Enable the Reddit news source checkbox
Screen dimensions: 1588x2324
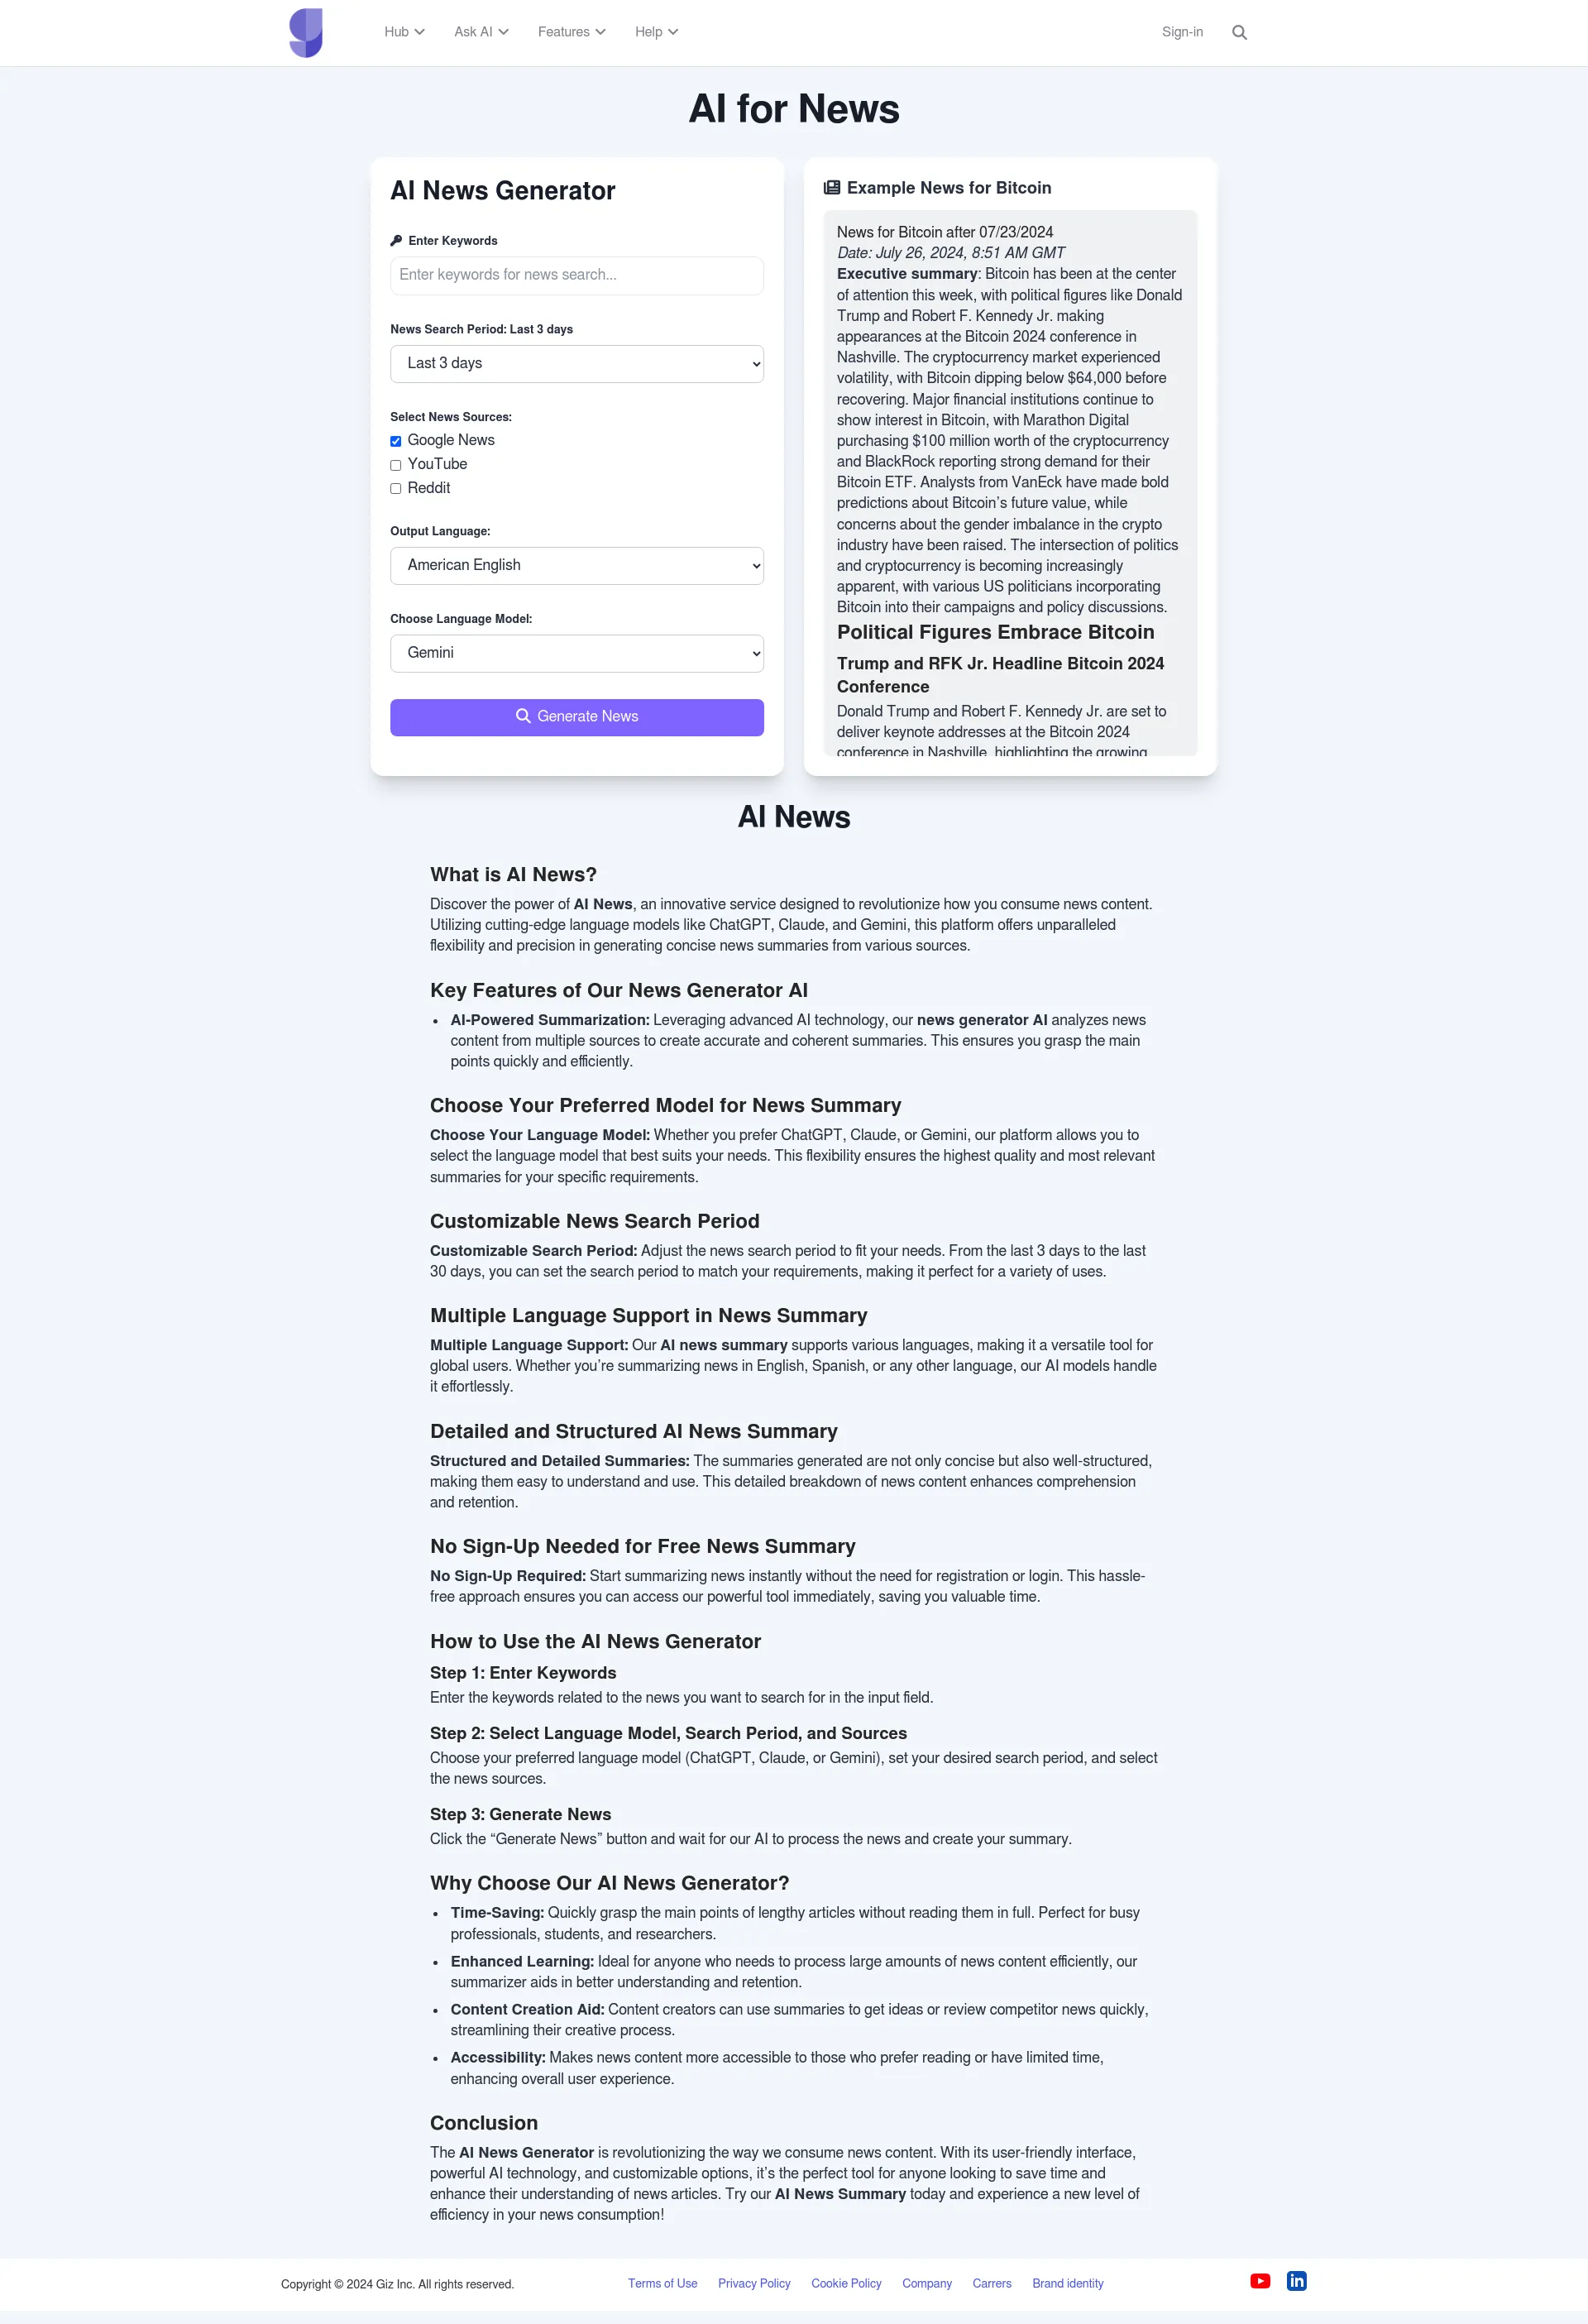tap(397, 487)
